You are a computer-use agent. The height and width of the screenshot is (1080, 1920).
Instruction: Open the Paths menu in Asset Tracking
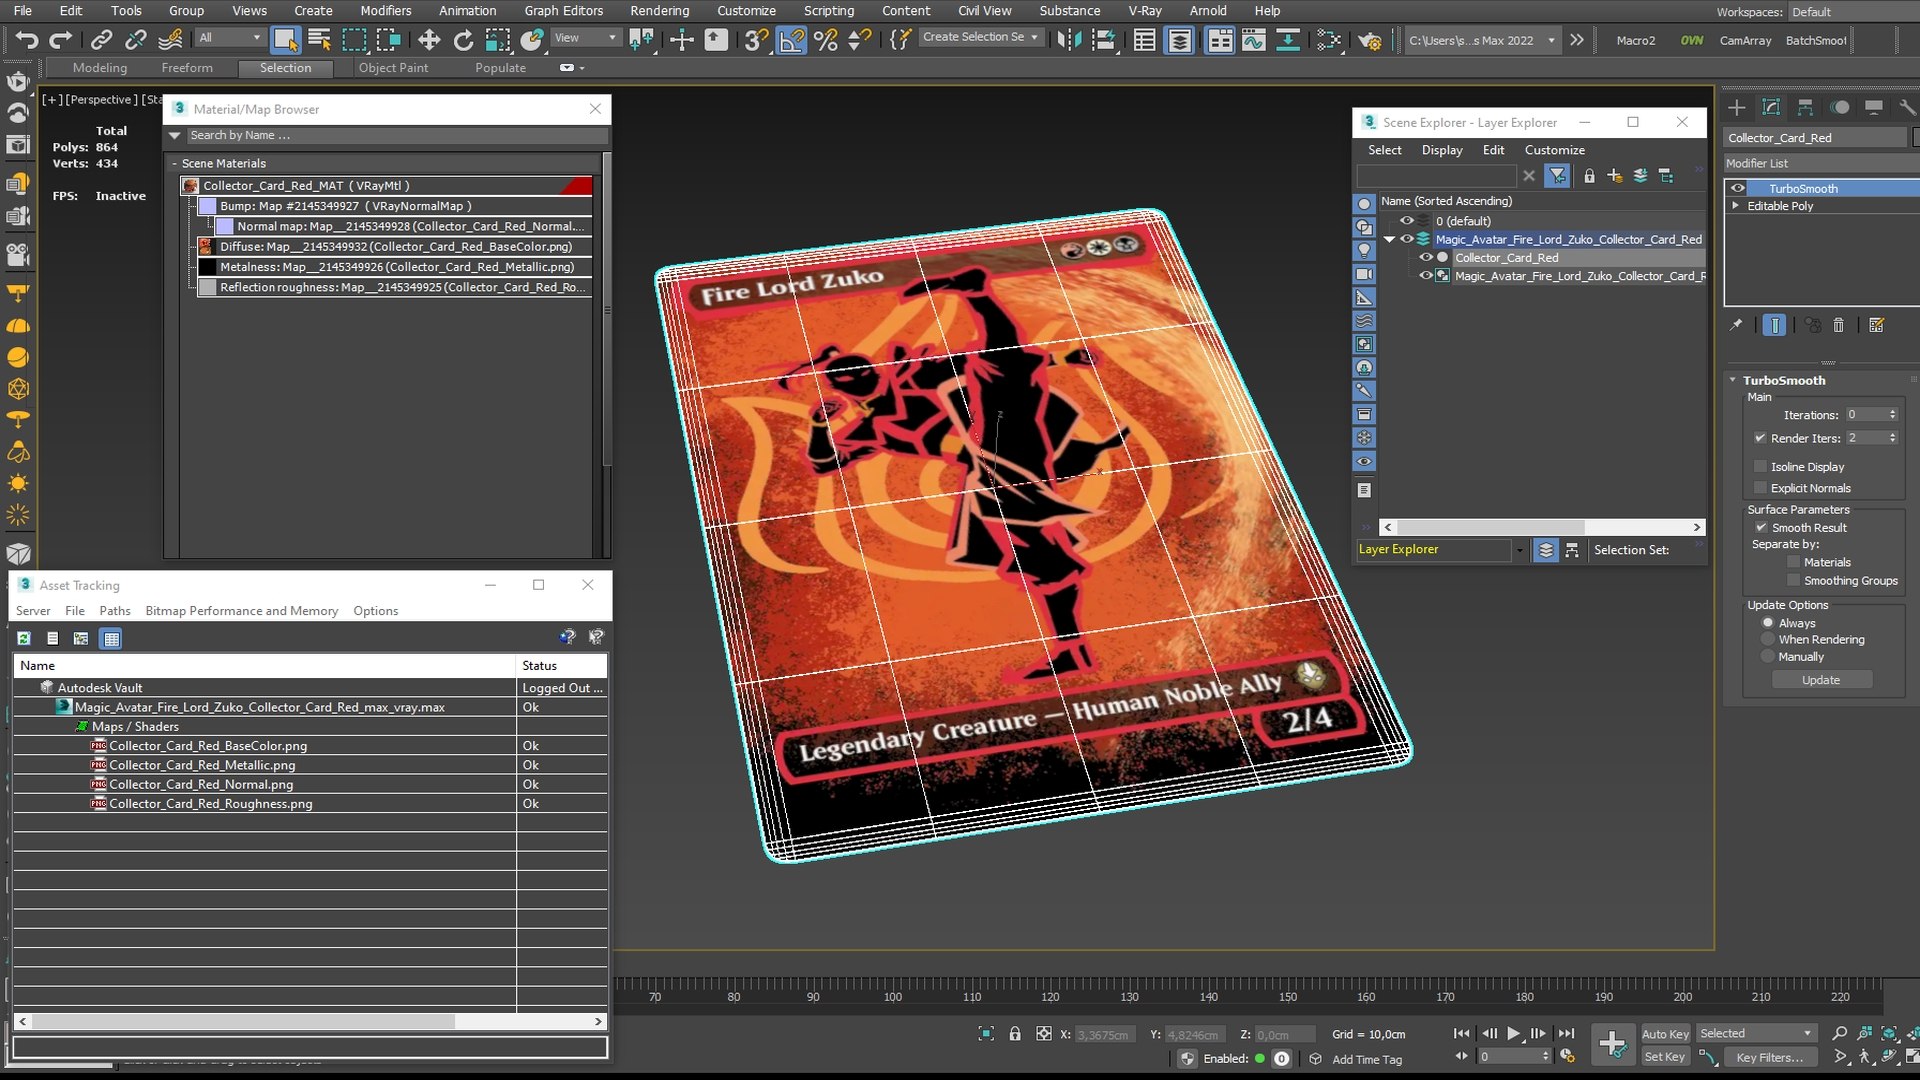coord(115,611)
